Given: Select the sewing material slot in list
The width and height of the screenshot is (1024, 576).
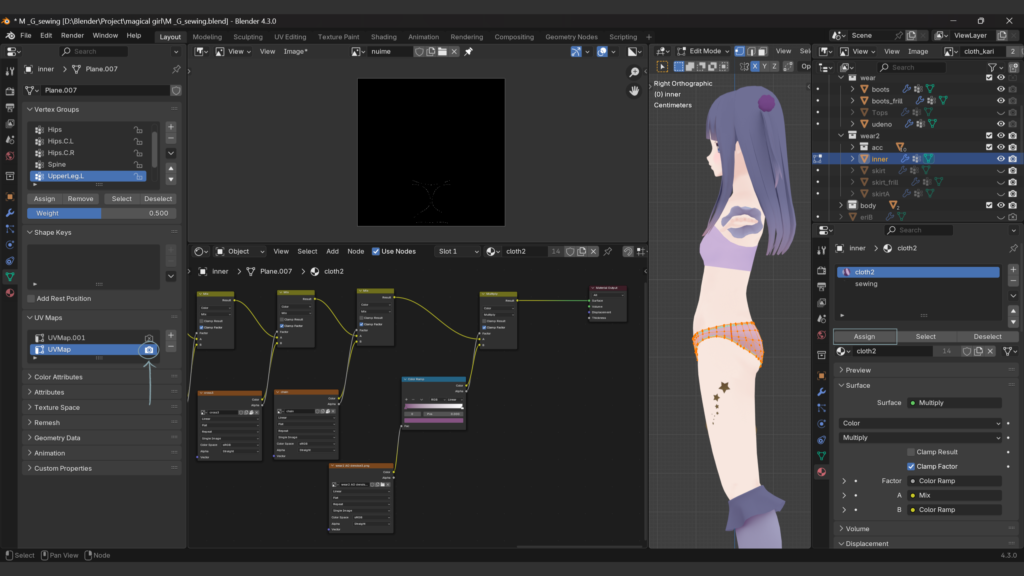Looking at the screenshot, I should pos(866,284).
